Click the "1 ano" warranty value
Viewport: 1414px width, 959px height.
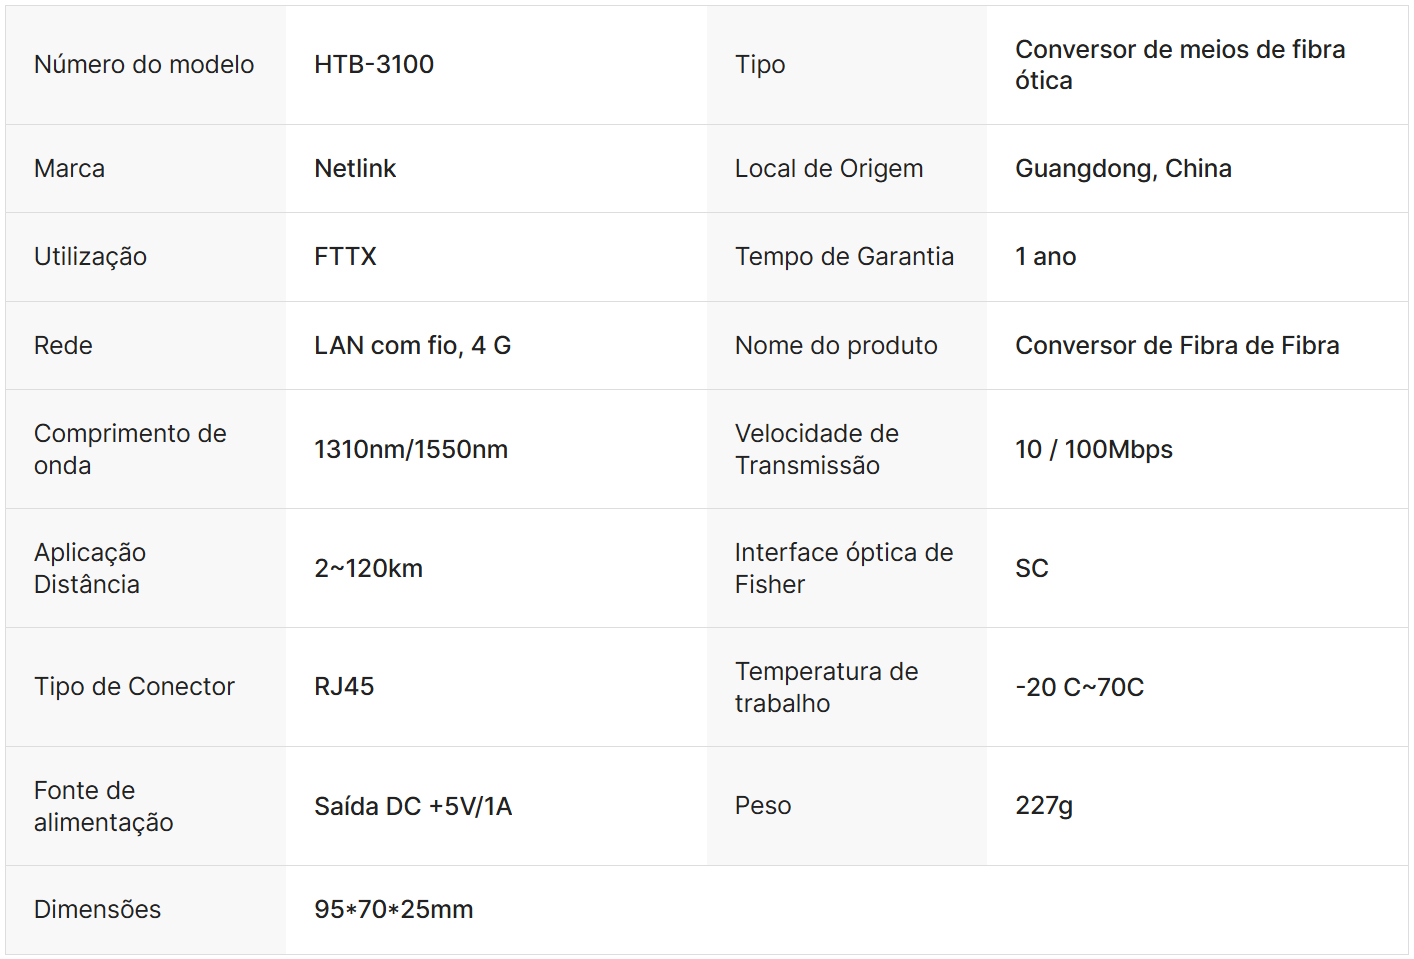[x=1045, y=257]
